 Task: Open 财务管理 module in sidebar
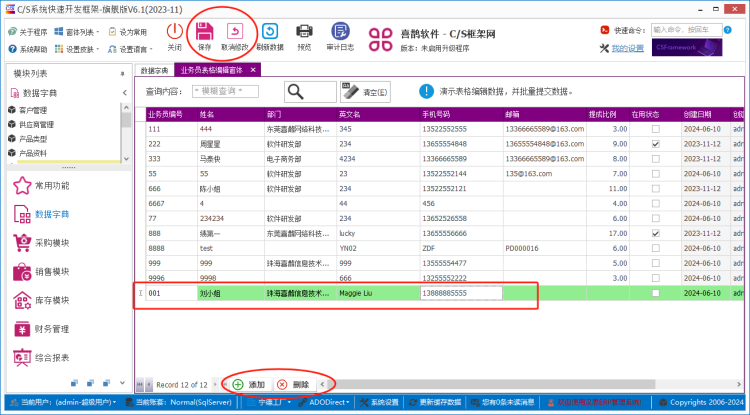coord(50,329)
